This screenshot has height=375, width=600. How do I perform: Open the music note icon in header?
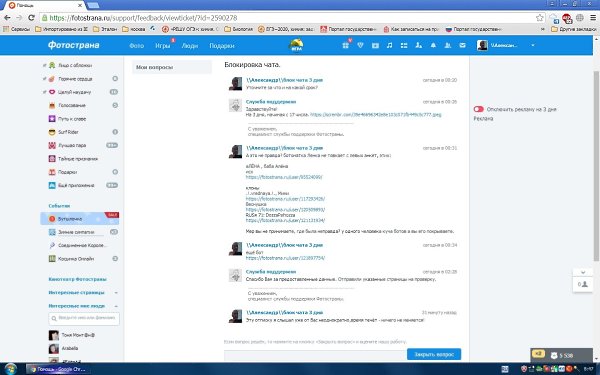(389, 45)
